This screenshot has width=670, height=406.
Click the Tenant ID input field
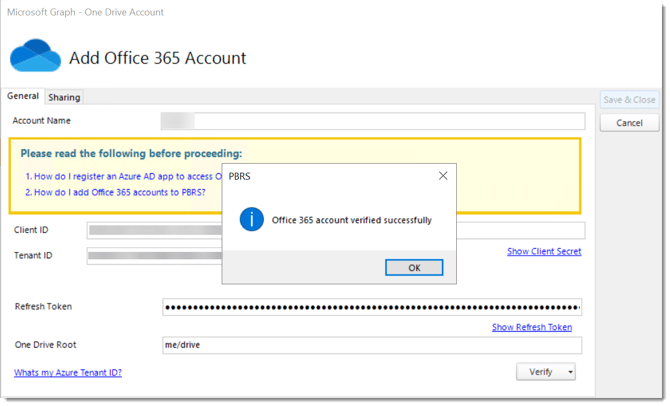(x=154, y=256)
